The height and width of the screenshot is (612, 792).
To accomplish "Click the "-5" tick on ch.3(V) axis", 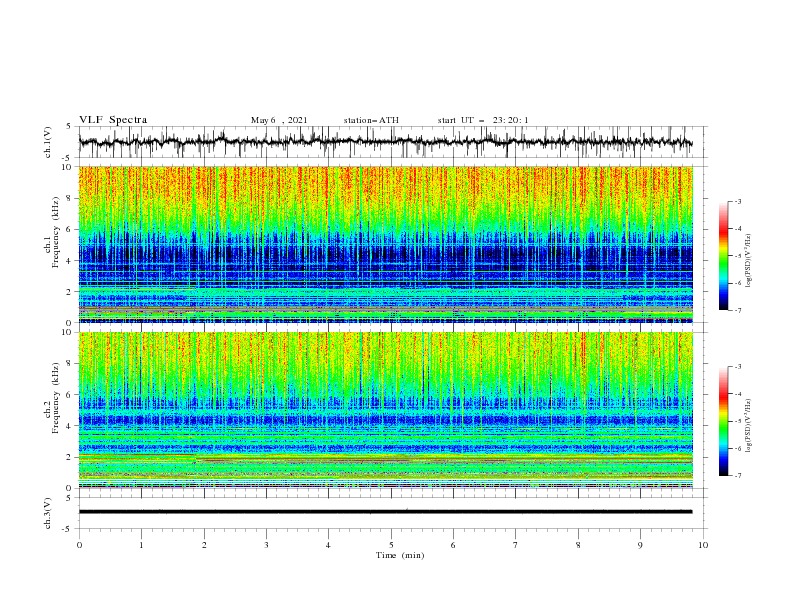I will point(67,529).
